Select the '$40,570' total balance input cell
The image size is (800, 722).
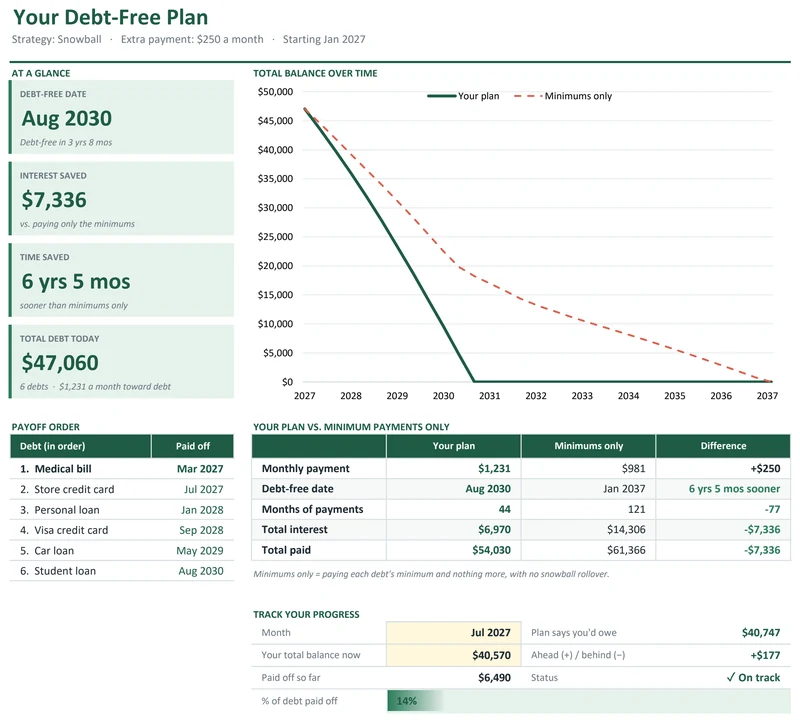click(x=454, y=655)
